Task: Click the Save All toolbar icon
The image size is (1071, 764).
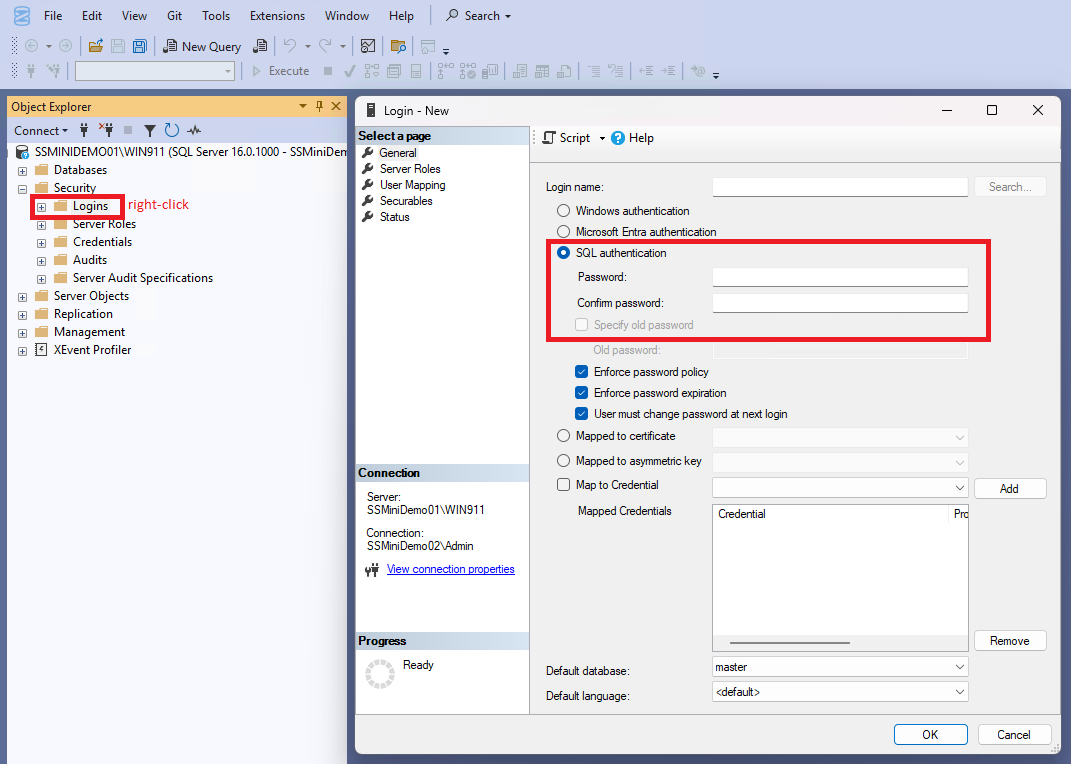Action: click(x=139, y=46)
